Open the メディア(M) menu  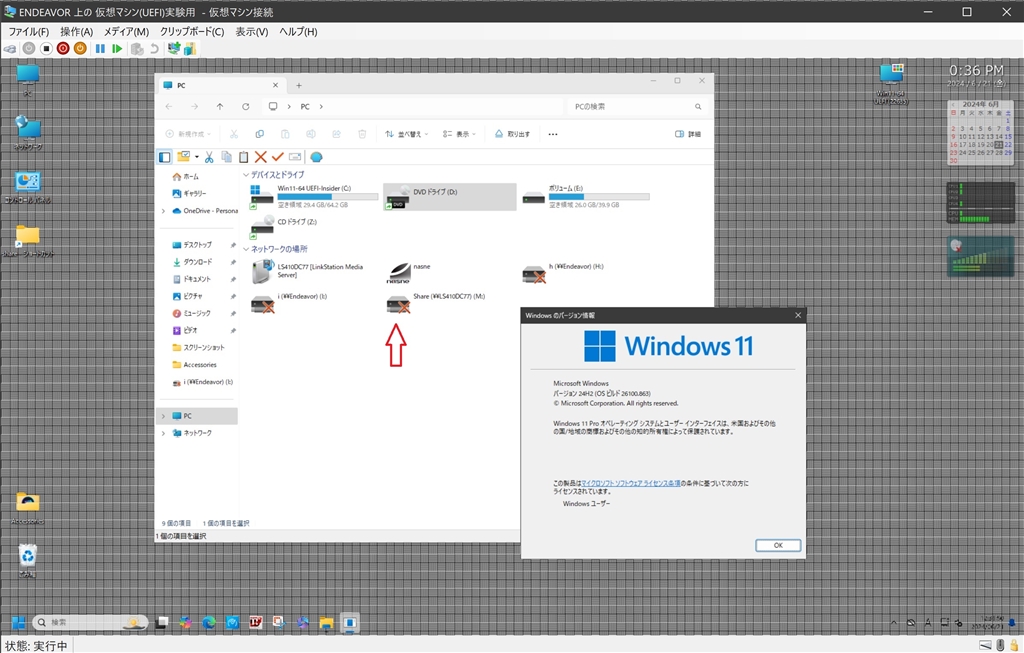pos(126,31)
